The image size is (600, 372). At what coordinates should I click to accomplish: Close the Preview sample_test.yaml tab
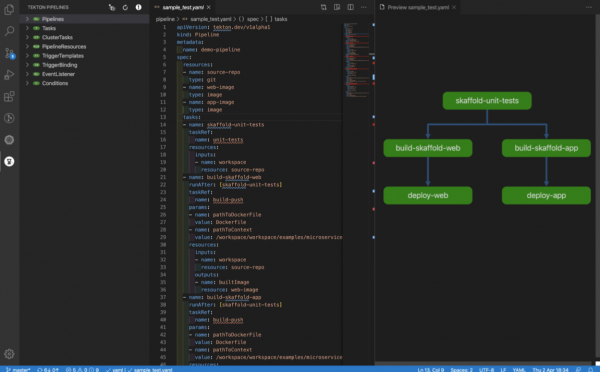(x=454, y=7)
